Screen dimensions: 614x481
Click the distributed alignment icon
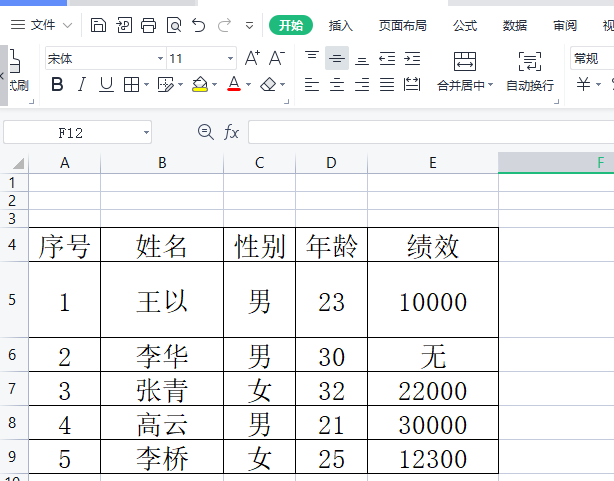[x=412, y=84]
